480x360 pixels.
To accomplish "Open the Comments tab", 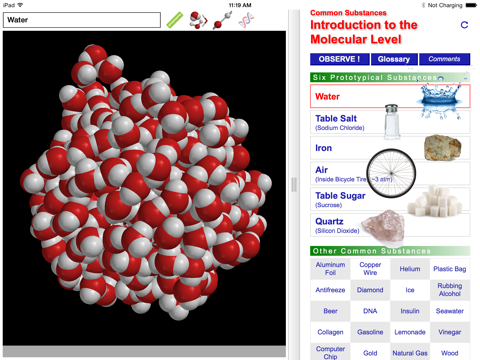I will point(445,59).
